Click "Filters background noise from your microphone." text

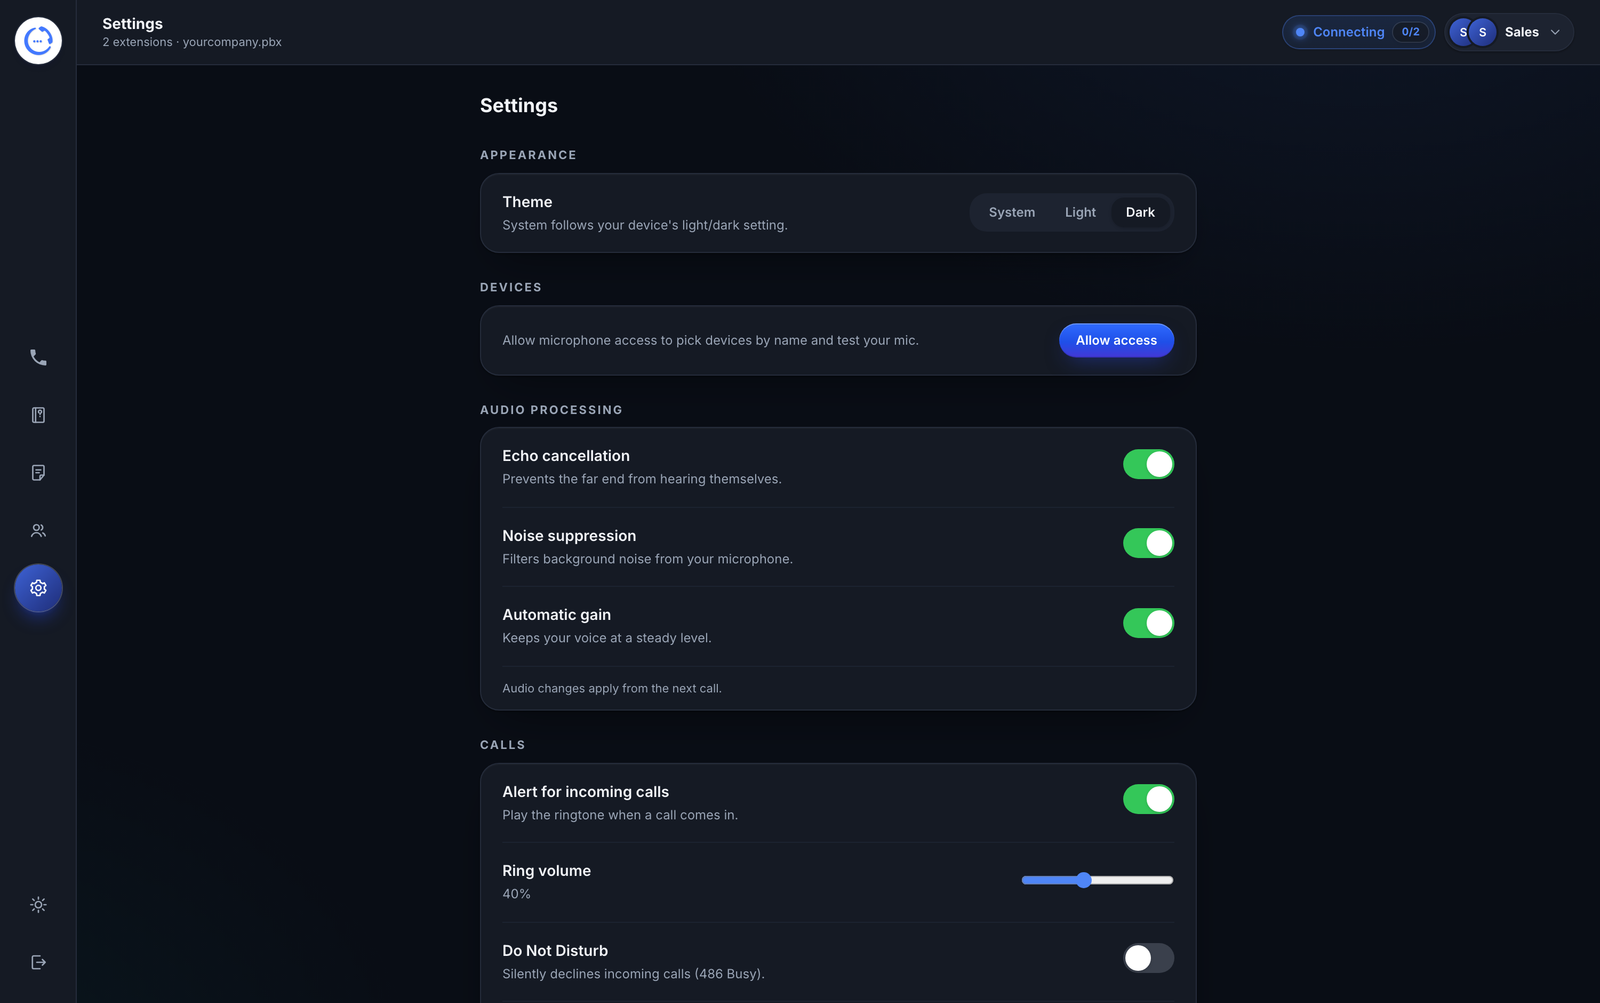click(x=647, y=559)
